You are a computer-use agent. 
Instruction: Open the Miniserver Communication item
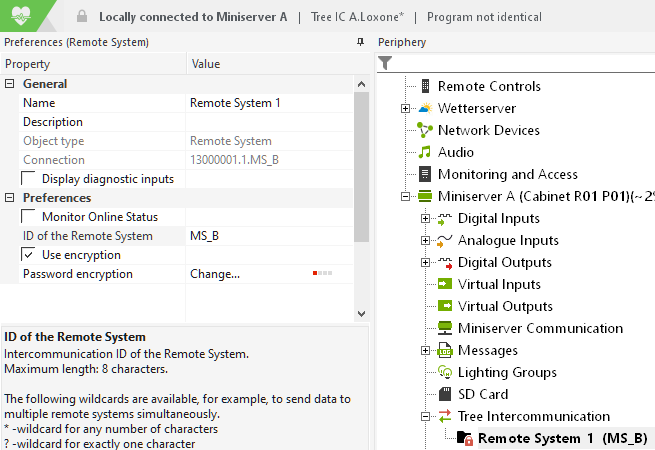click(x=540, y=328)
